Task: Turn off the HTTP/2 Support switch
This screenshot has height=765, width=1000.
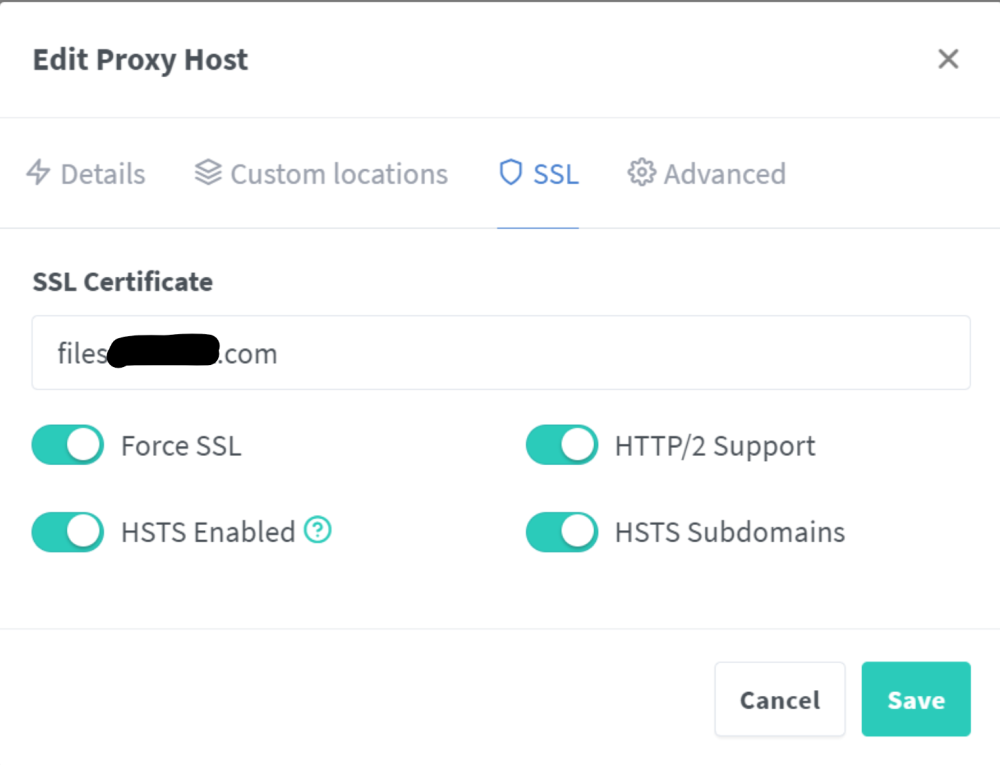Action: point(562,445)
